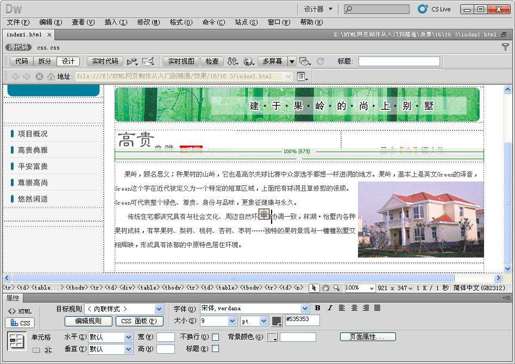
Task: Click the filter funnel icon for related files
Action: (x=506, y=47)
